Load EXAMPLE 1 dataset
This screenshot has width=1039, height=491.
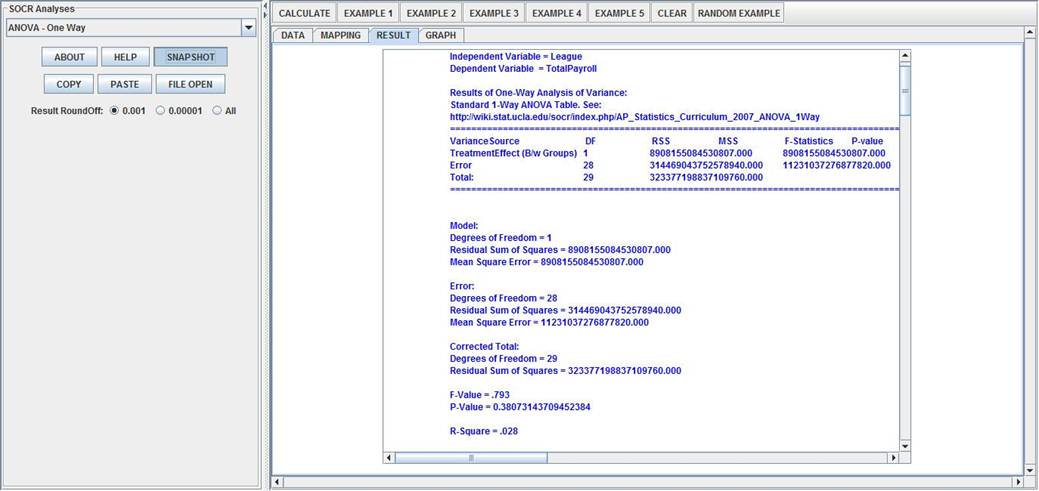[368, 13]
